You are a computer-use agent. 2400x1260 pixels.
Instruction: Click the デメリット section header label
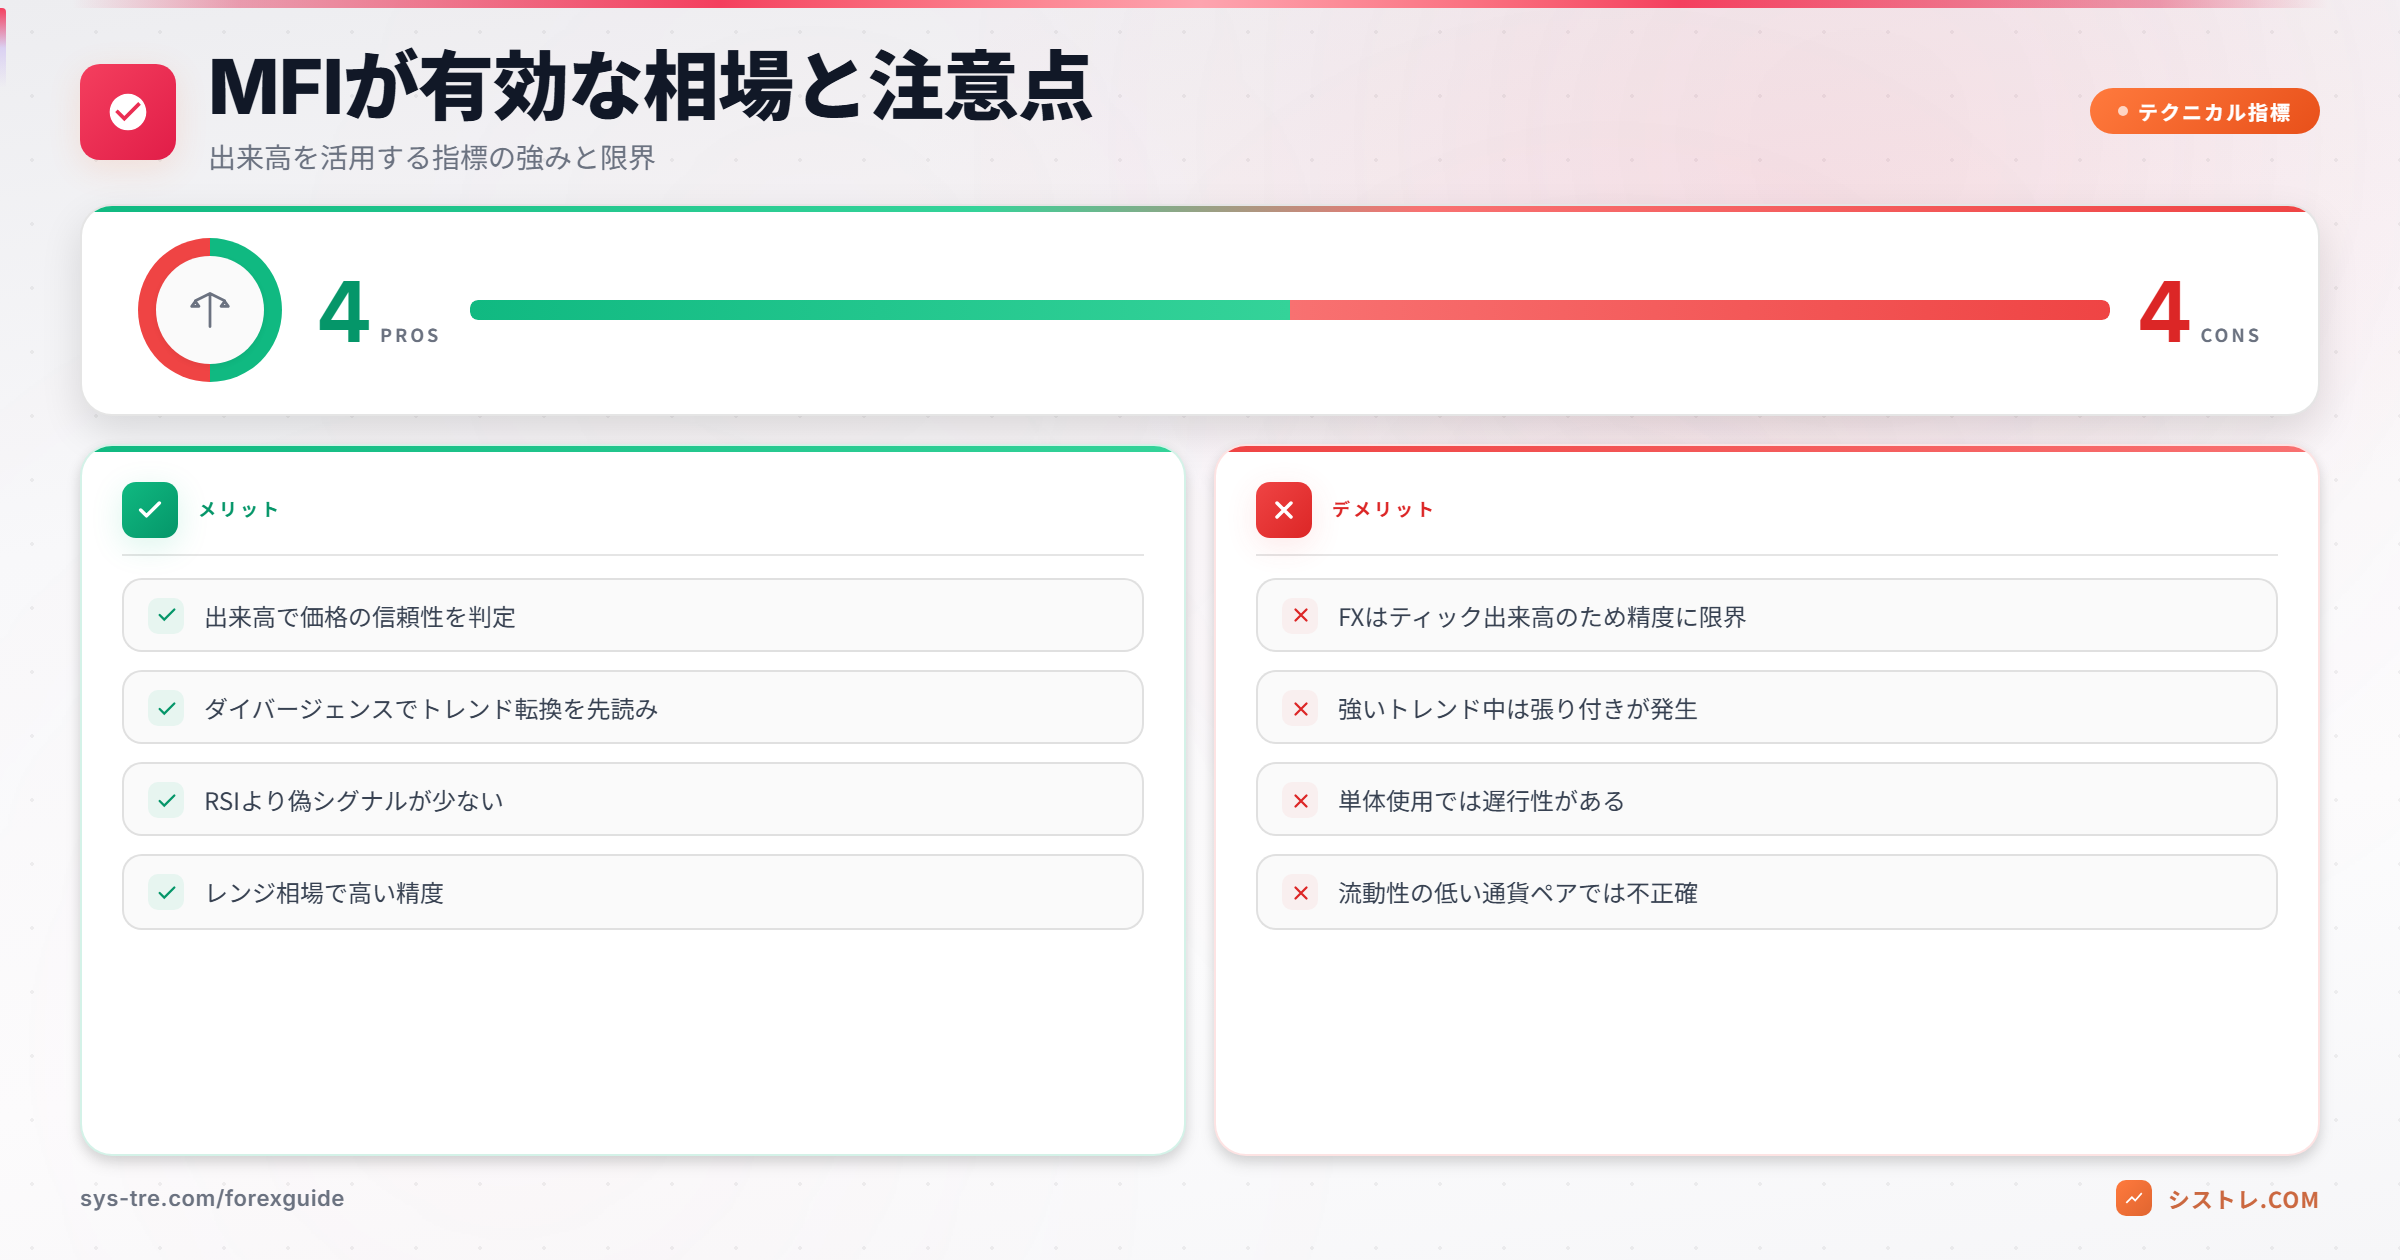[1383, 510]
